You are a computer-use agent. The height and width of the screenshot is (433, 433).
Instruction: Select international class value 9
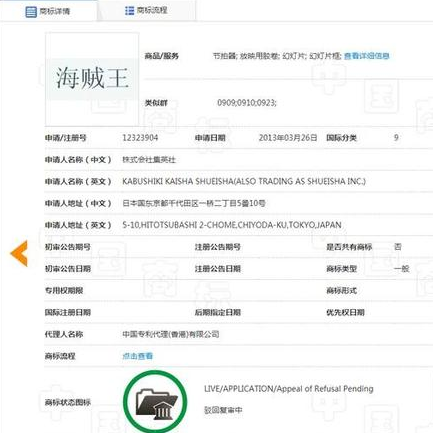click(x=396, y=138)
